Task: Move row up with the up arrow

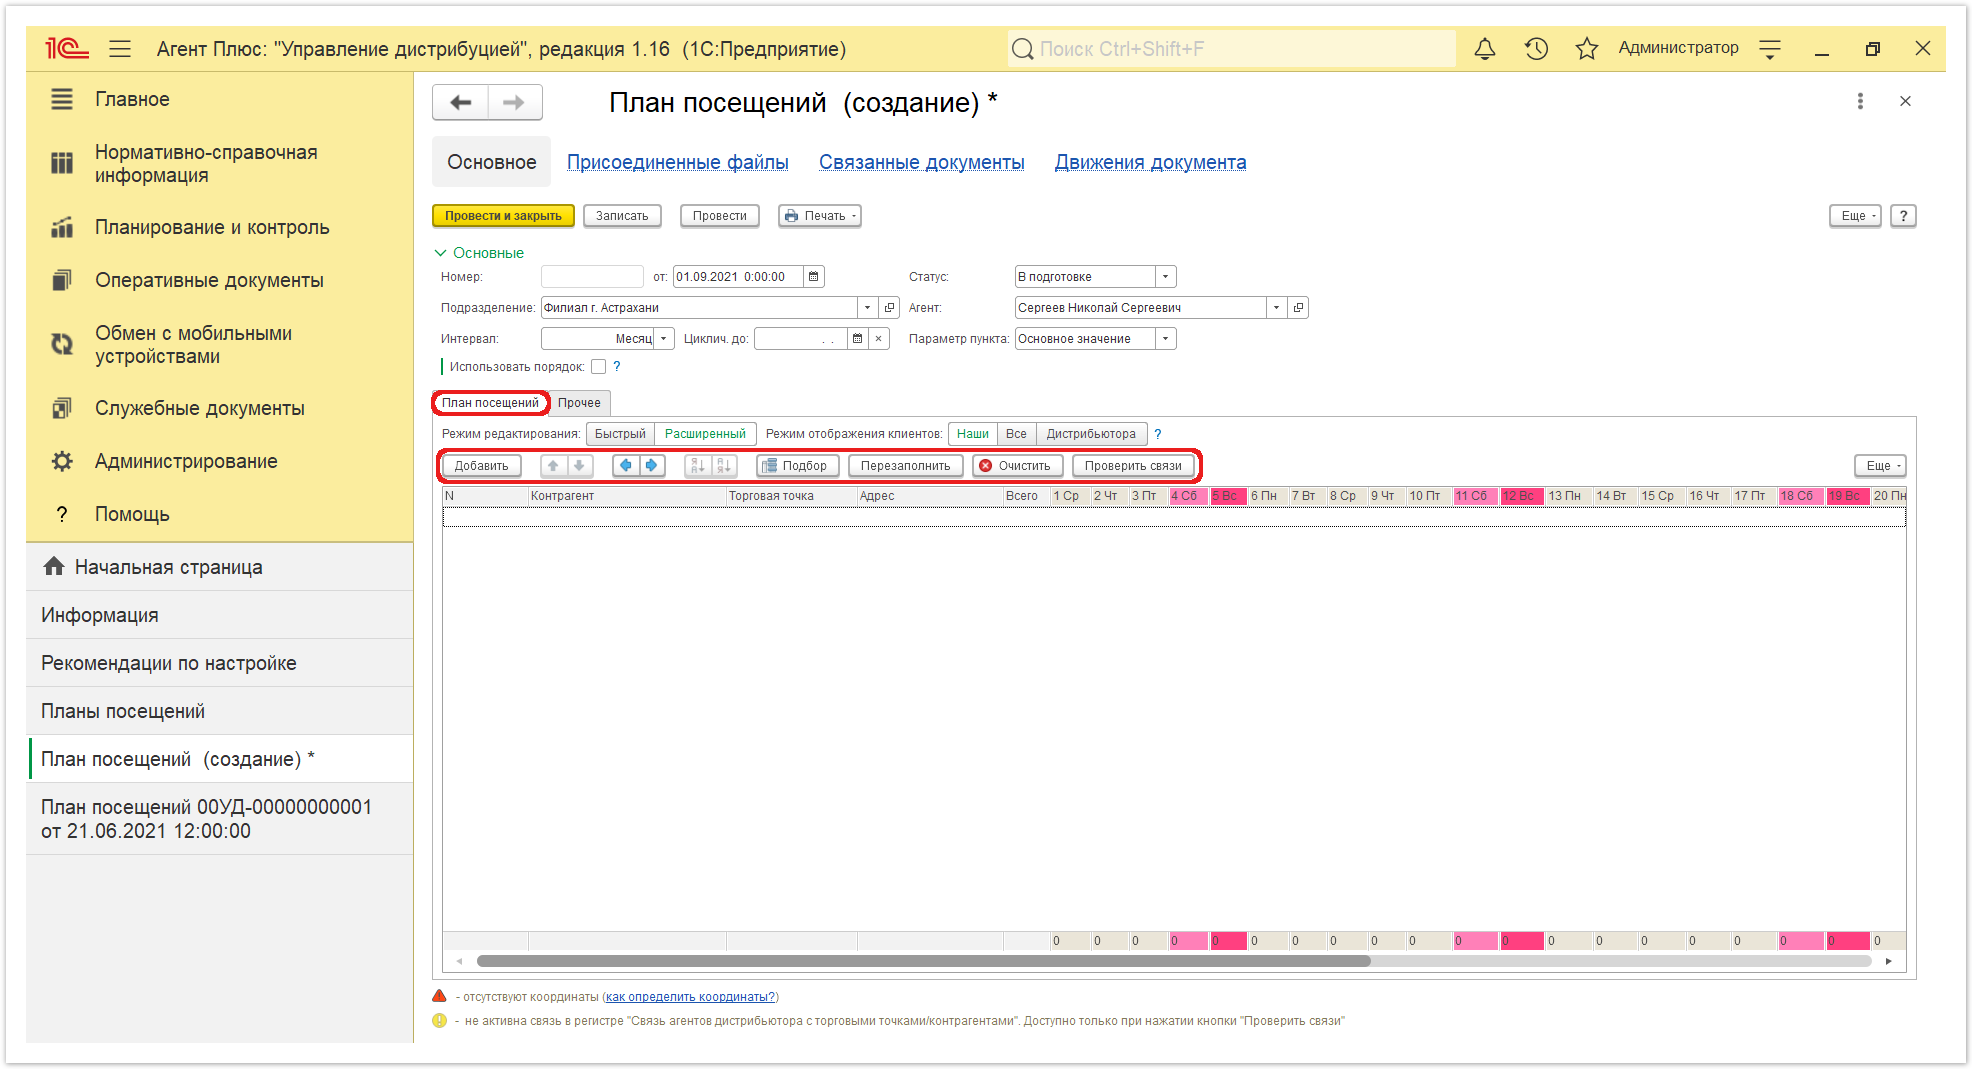Action: point(553,466)
